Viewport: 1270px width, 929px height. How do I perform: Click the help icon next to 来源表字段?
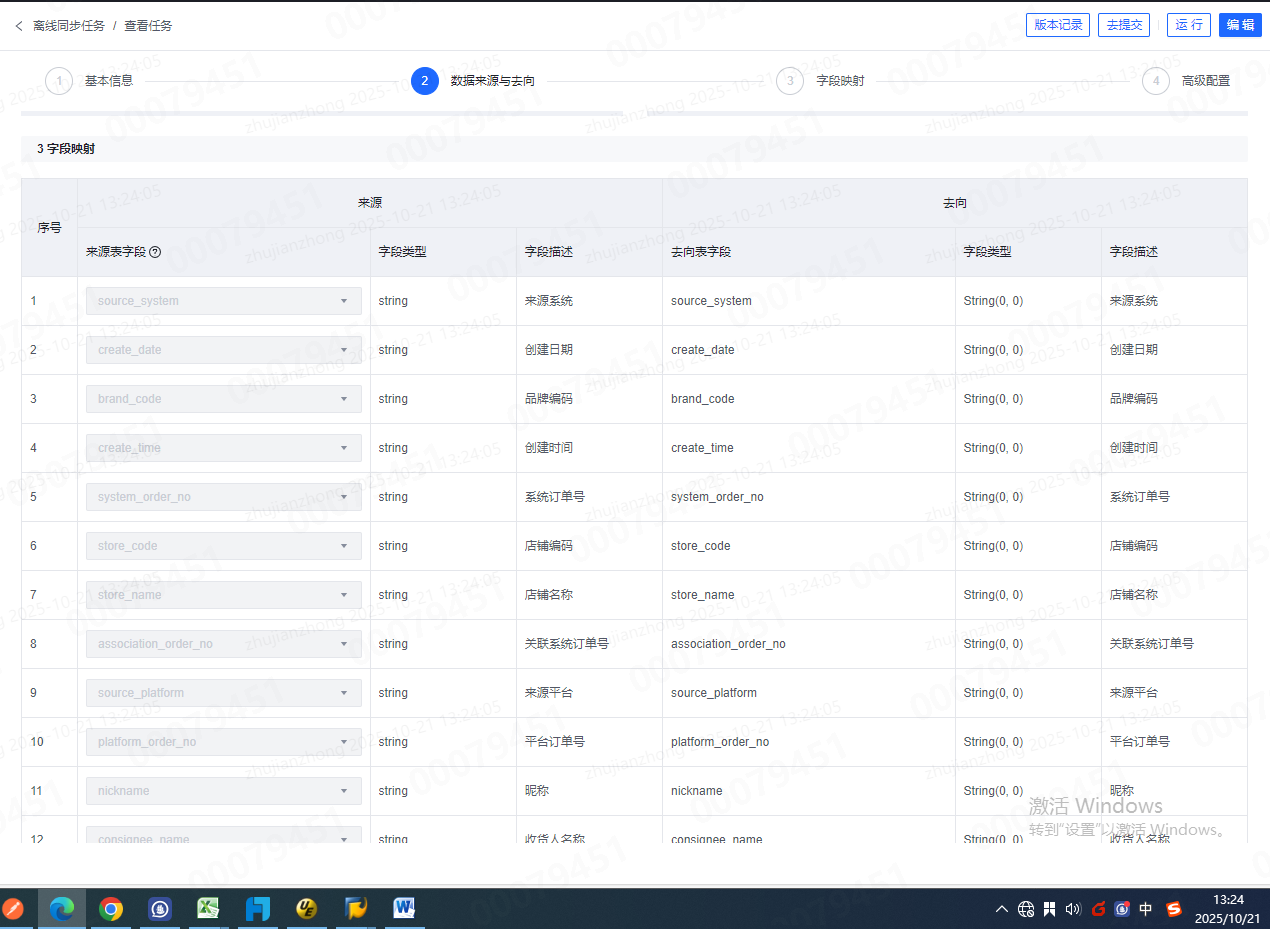155,253
